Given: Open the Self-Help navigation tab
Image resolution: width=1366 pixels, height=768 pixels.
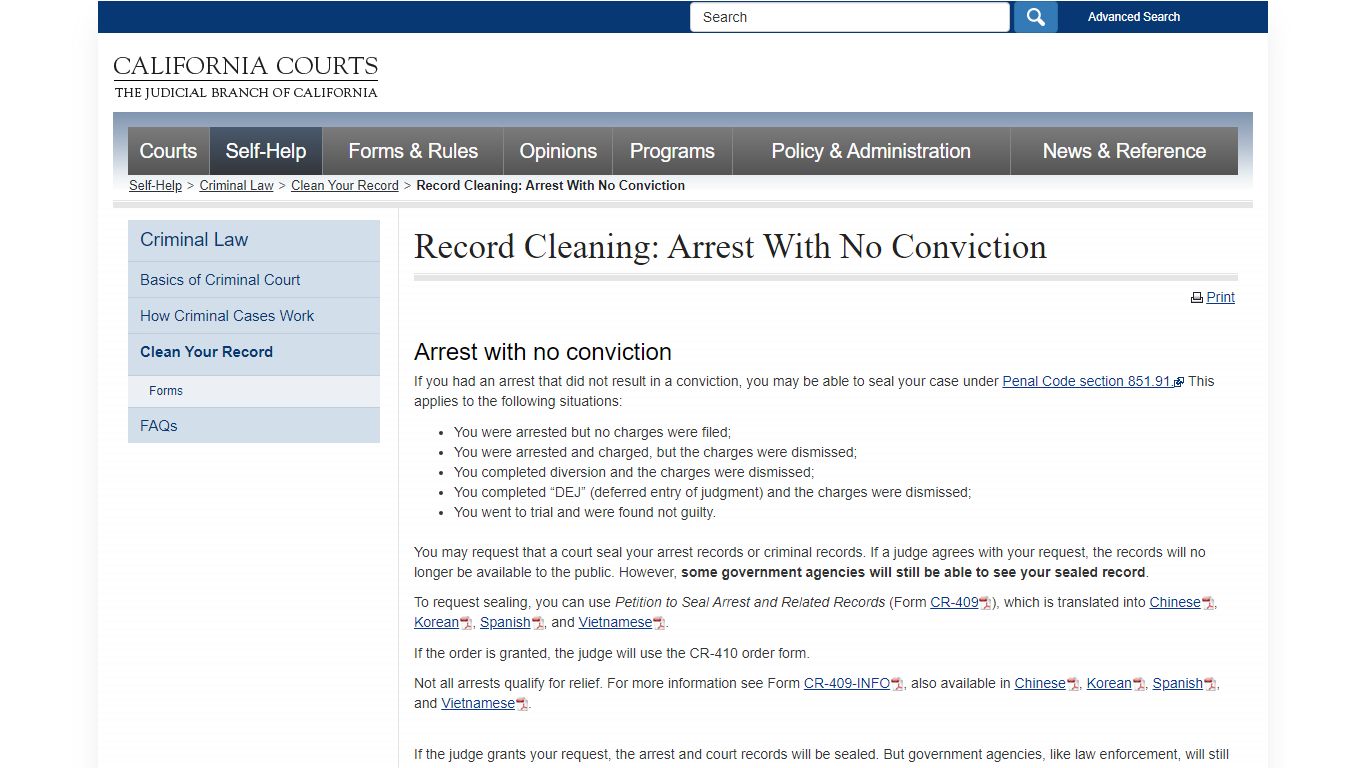Looking at the screenshot, I should [266, 150].
